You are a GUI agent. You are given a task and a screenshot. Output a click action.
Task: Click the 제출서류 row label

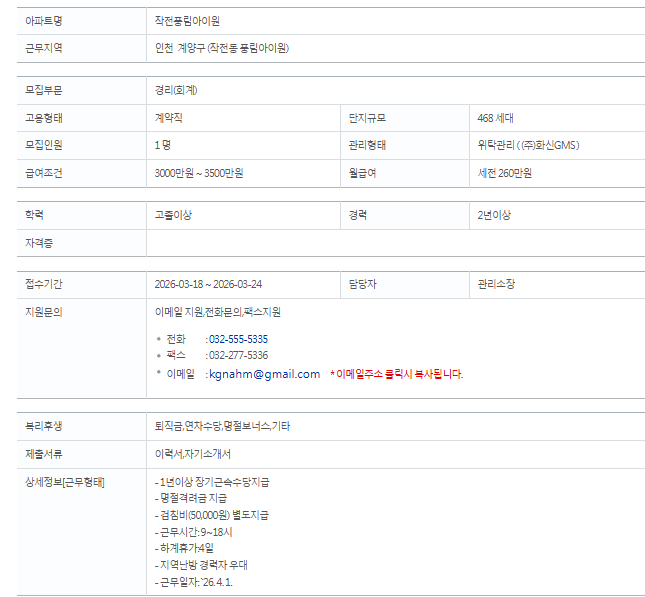click(44, 454)
